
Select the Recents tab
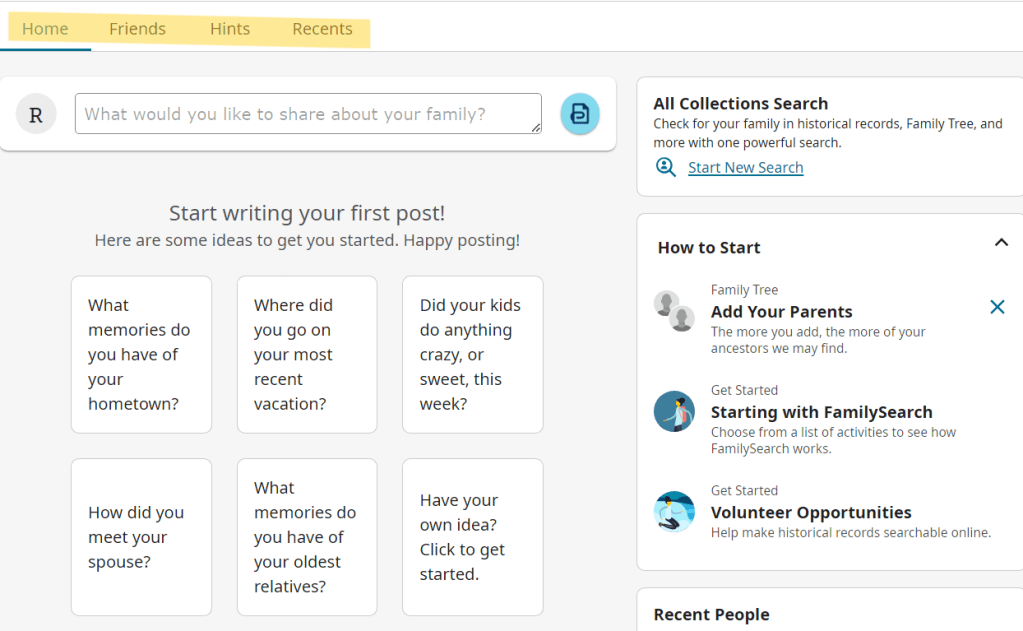[x=322, y=29]
